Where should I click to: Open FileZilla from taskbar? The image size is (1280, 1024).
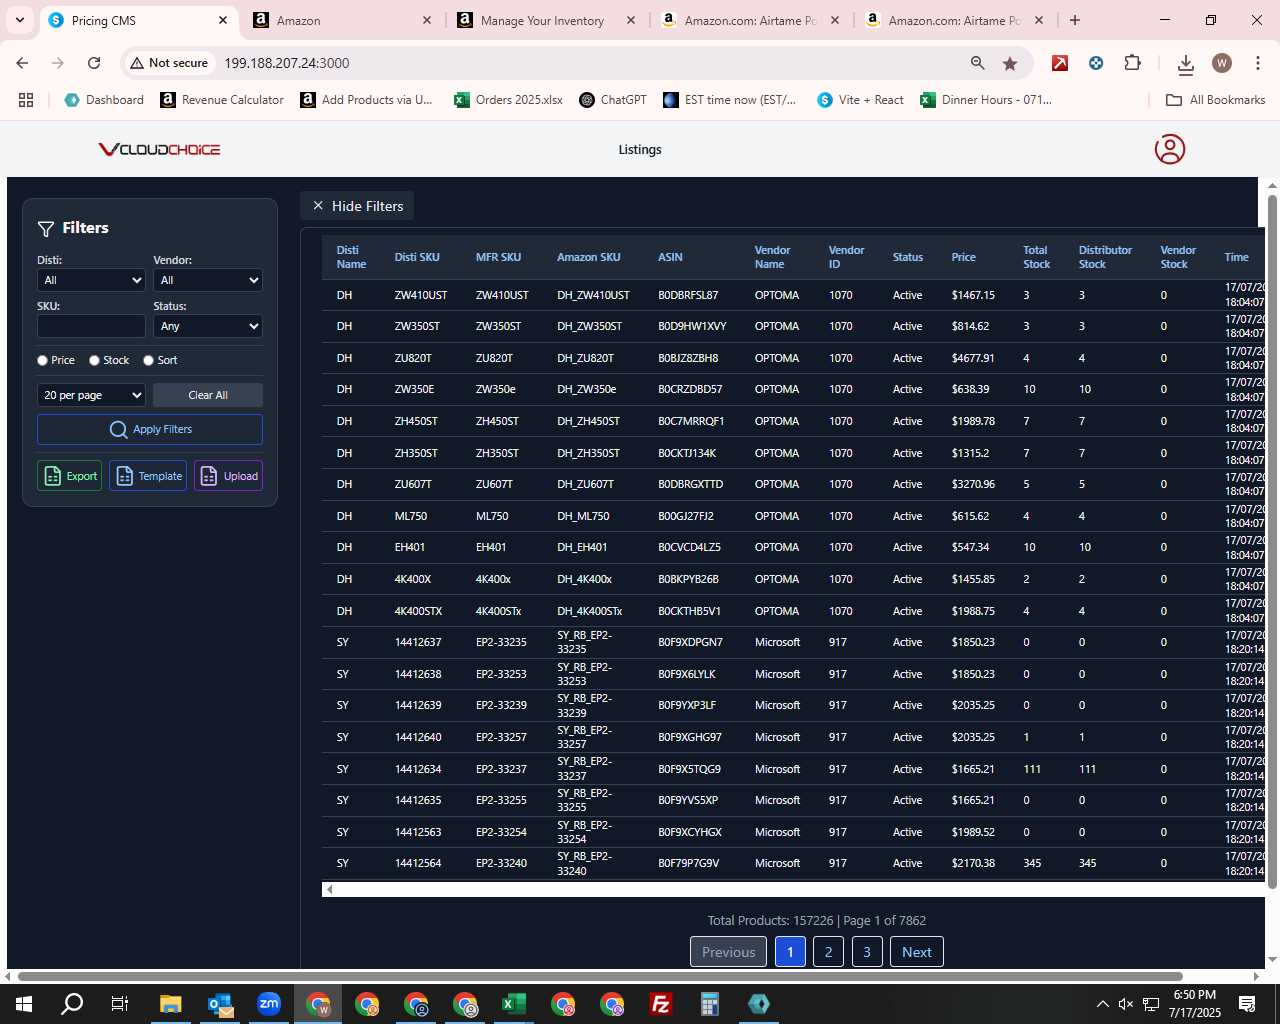pyautogui.click(x=661, y=1004)
